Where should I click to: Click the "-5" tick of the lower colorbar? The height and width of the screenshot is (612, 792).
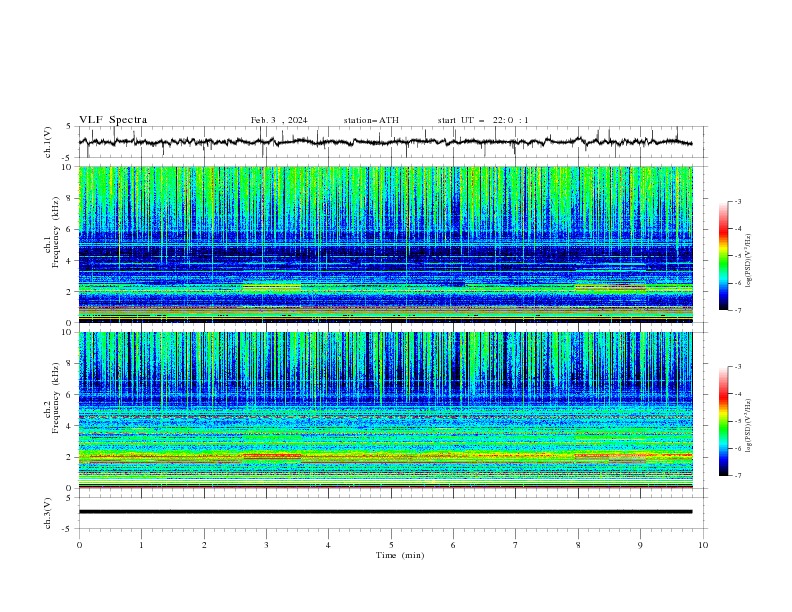pos(737,421)
